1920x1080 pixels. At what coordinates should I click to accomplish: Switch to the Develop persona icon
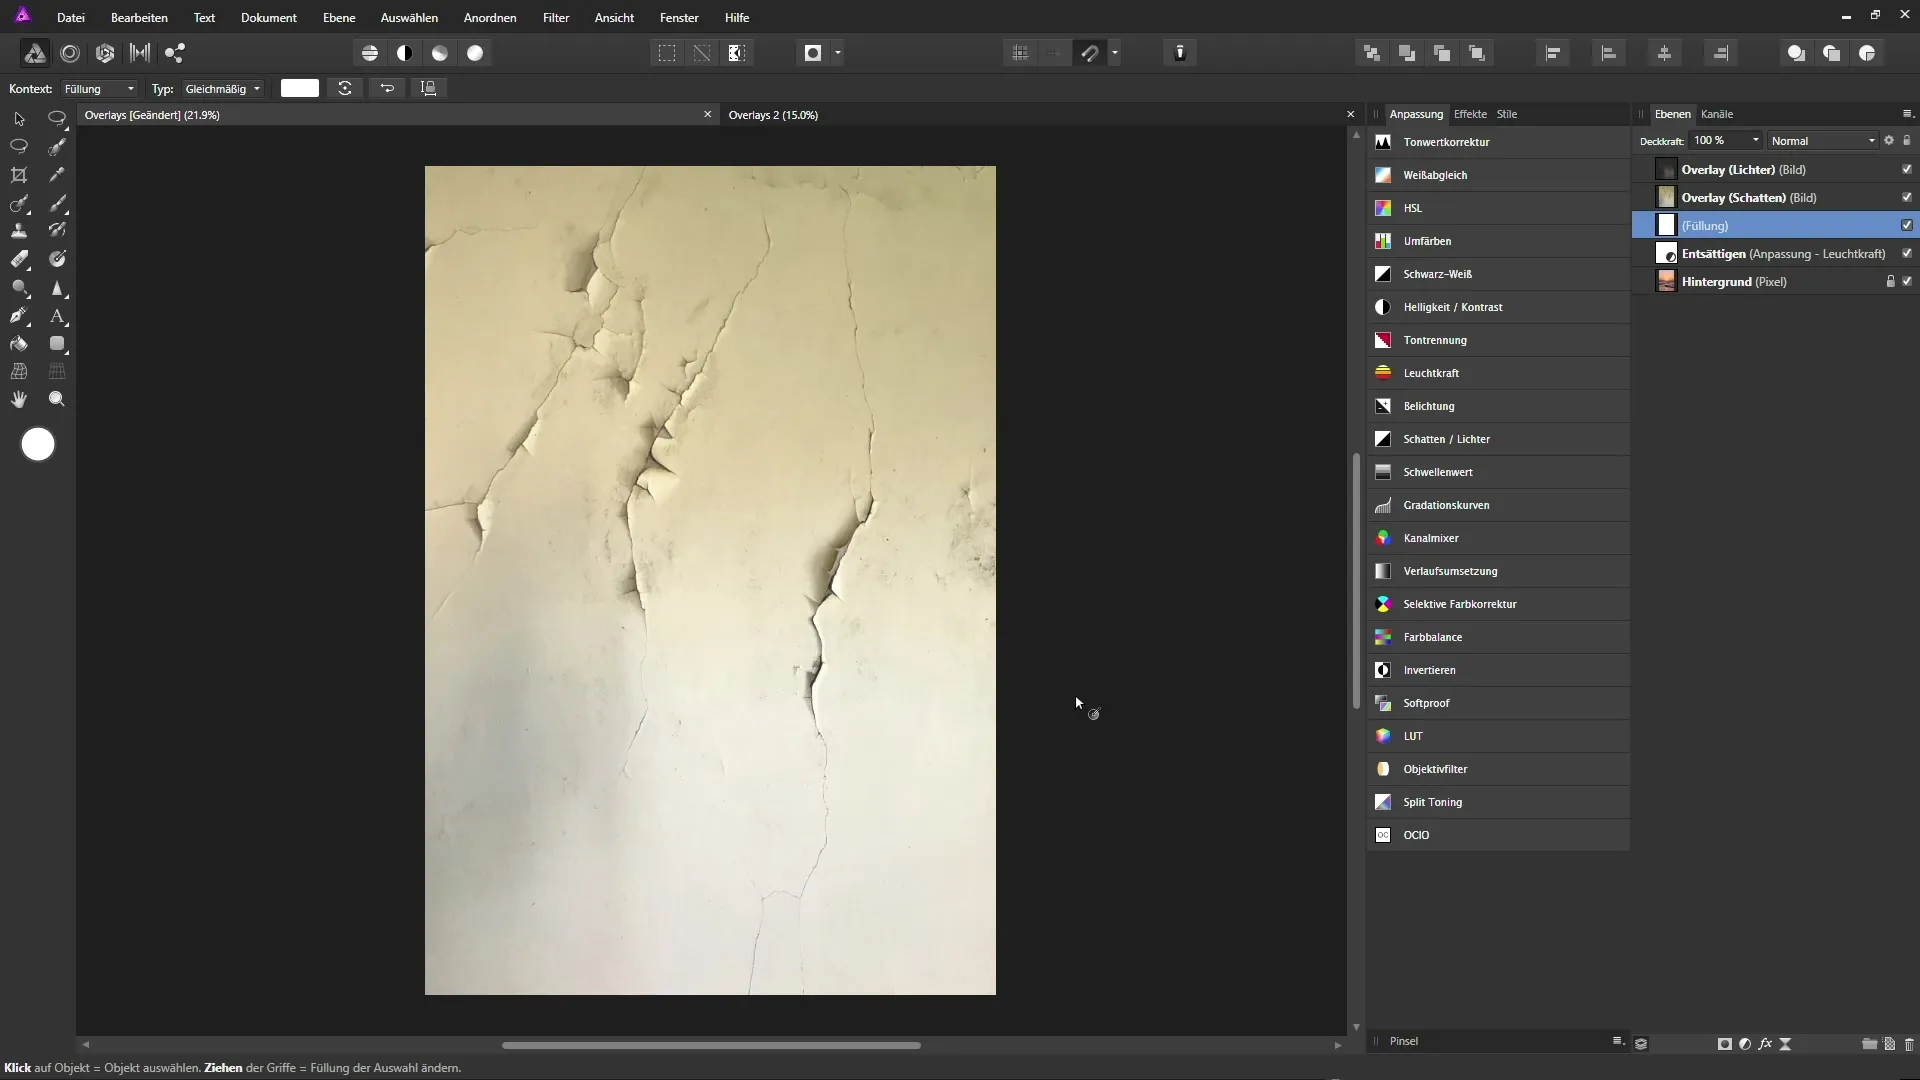click(105, 53)
